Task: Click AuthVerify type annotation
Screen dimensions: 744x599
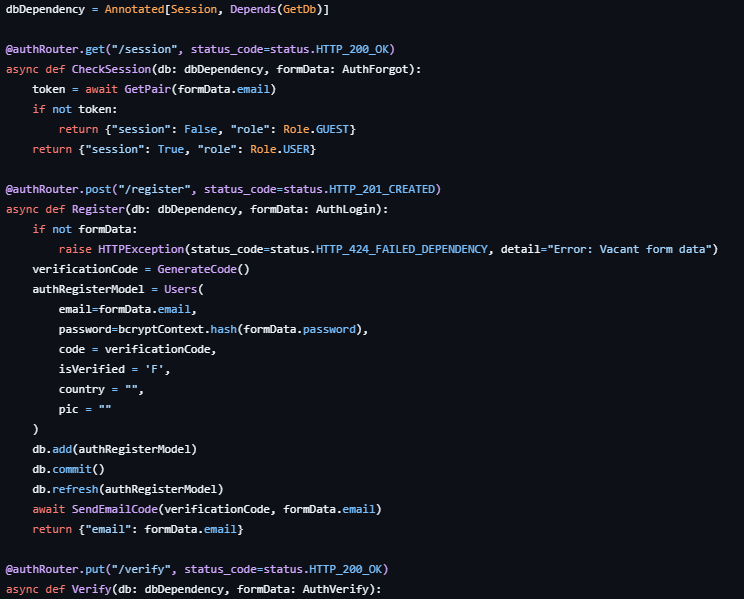Action: tap(335, 589)
